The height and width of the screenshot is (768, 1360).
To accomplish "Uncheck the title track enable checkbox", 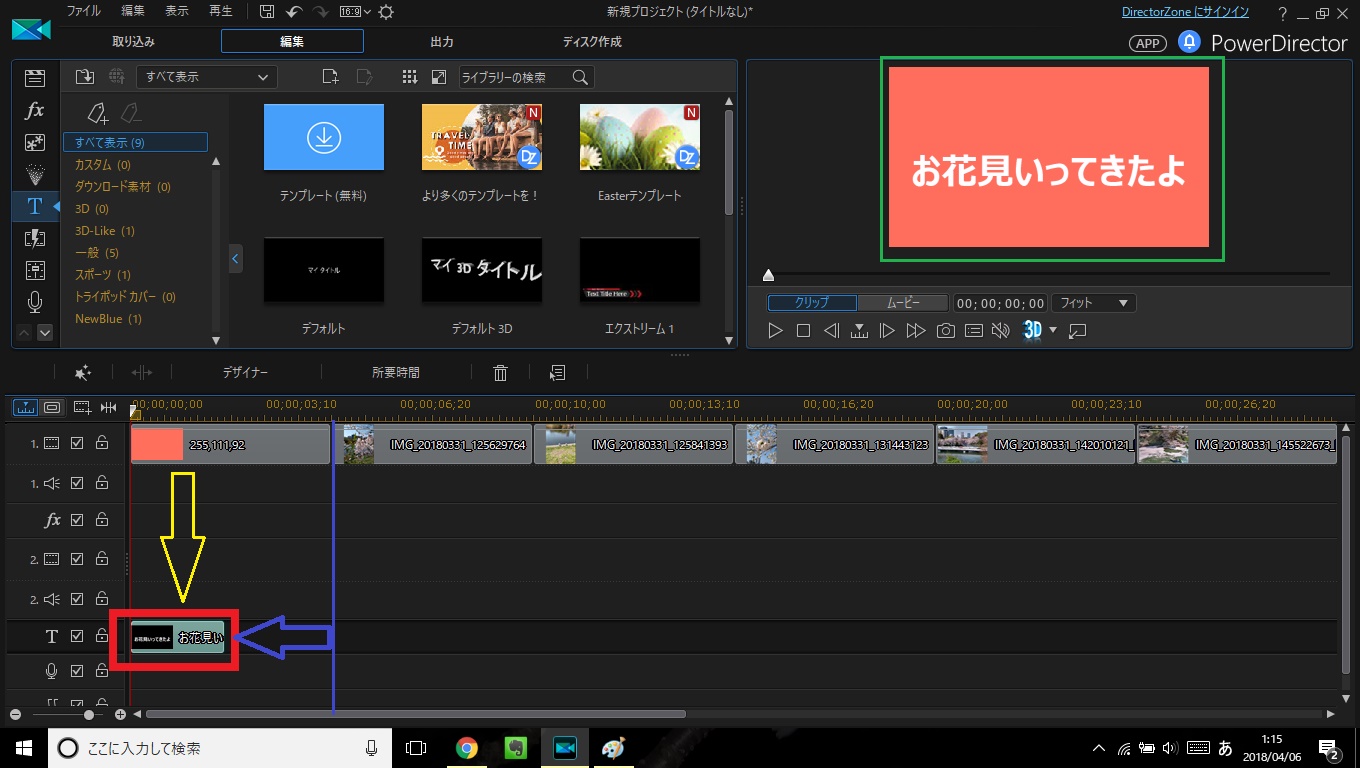I will [77, 636].
